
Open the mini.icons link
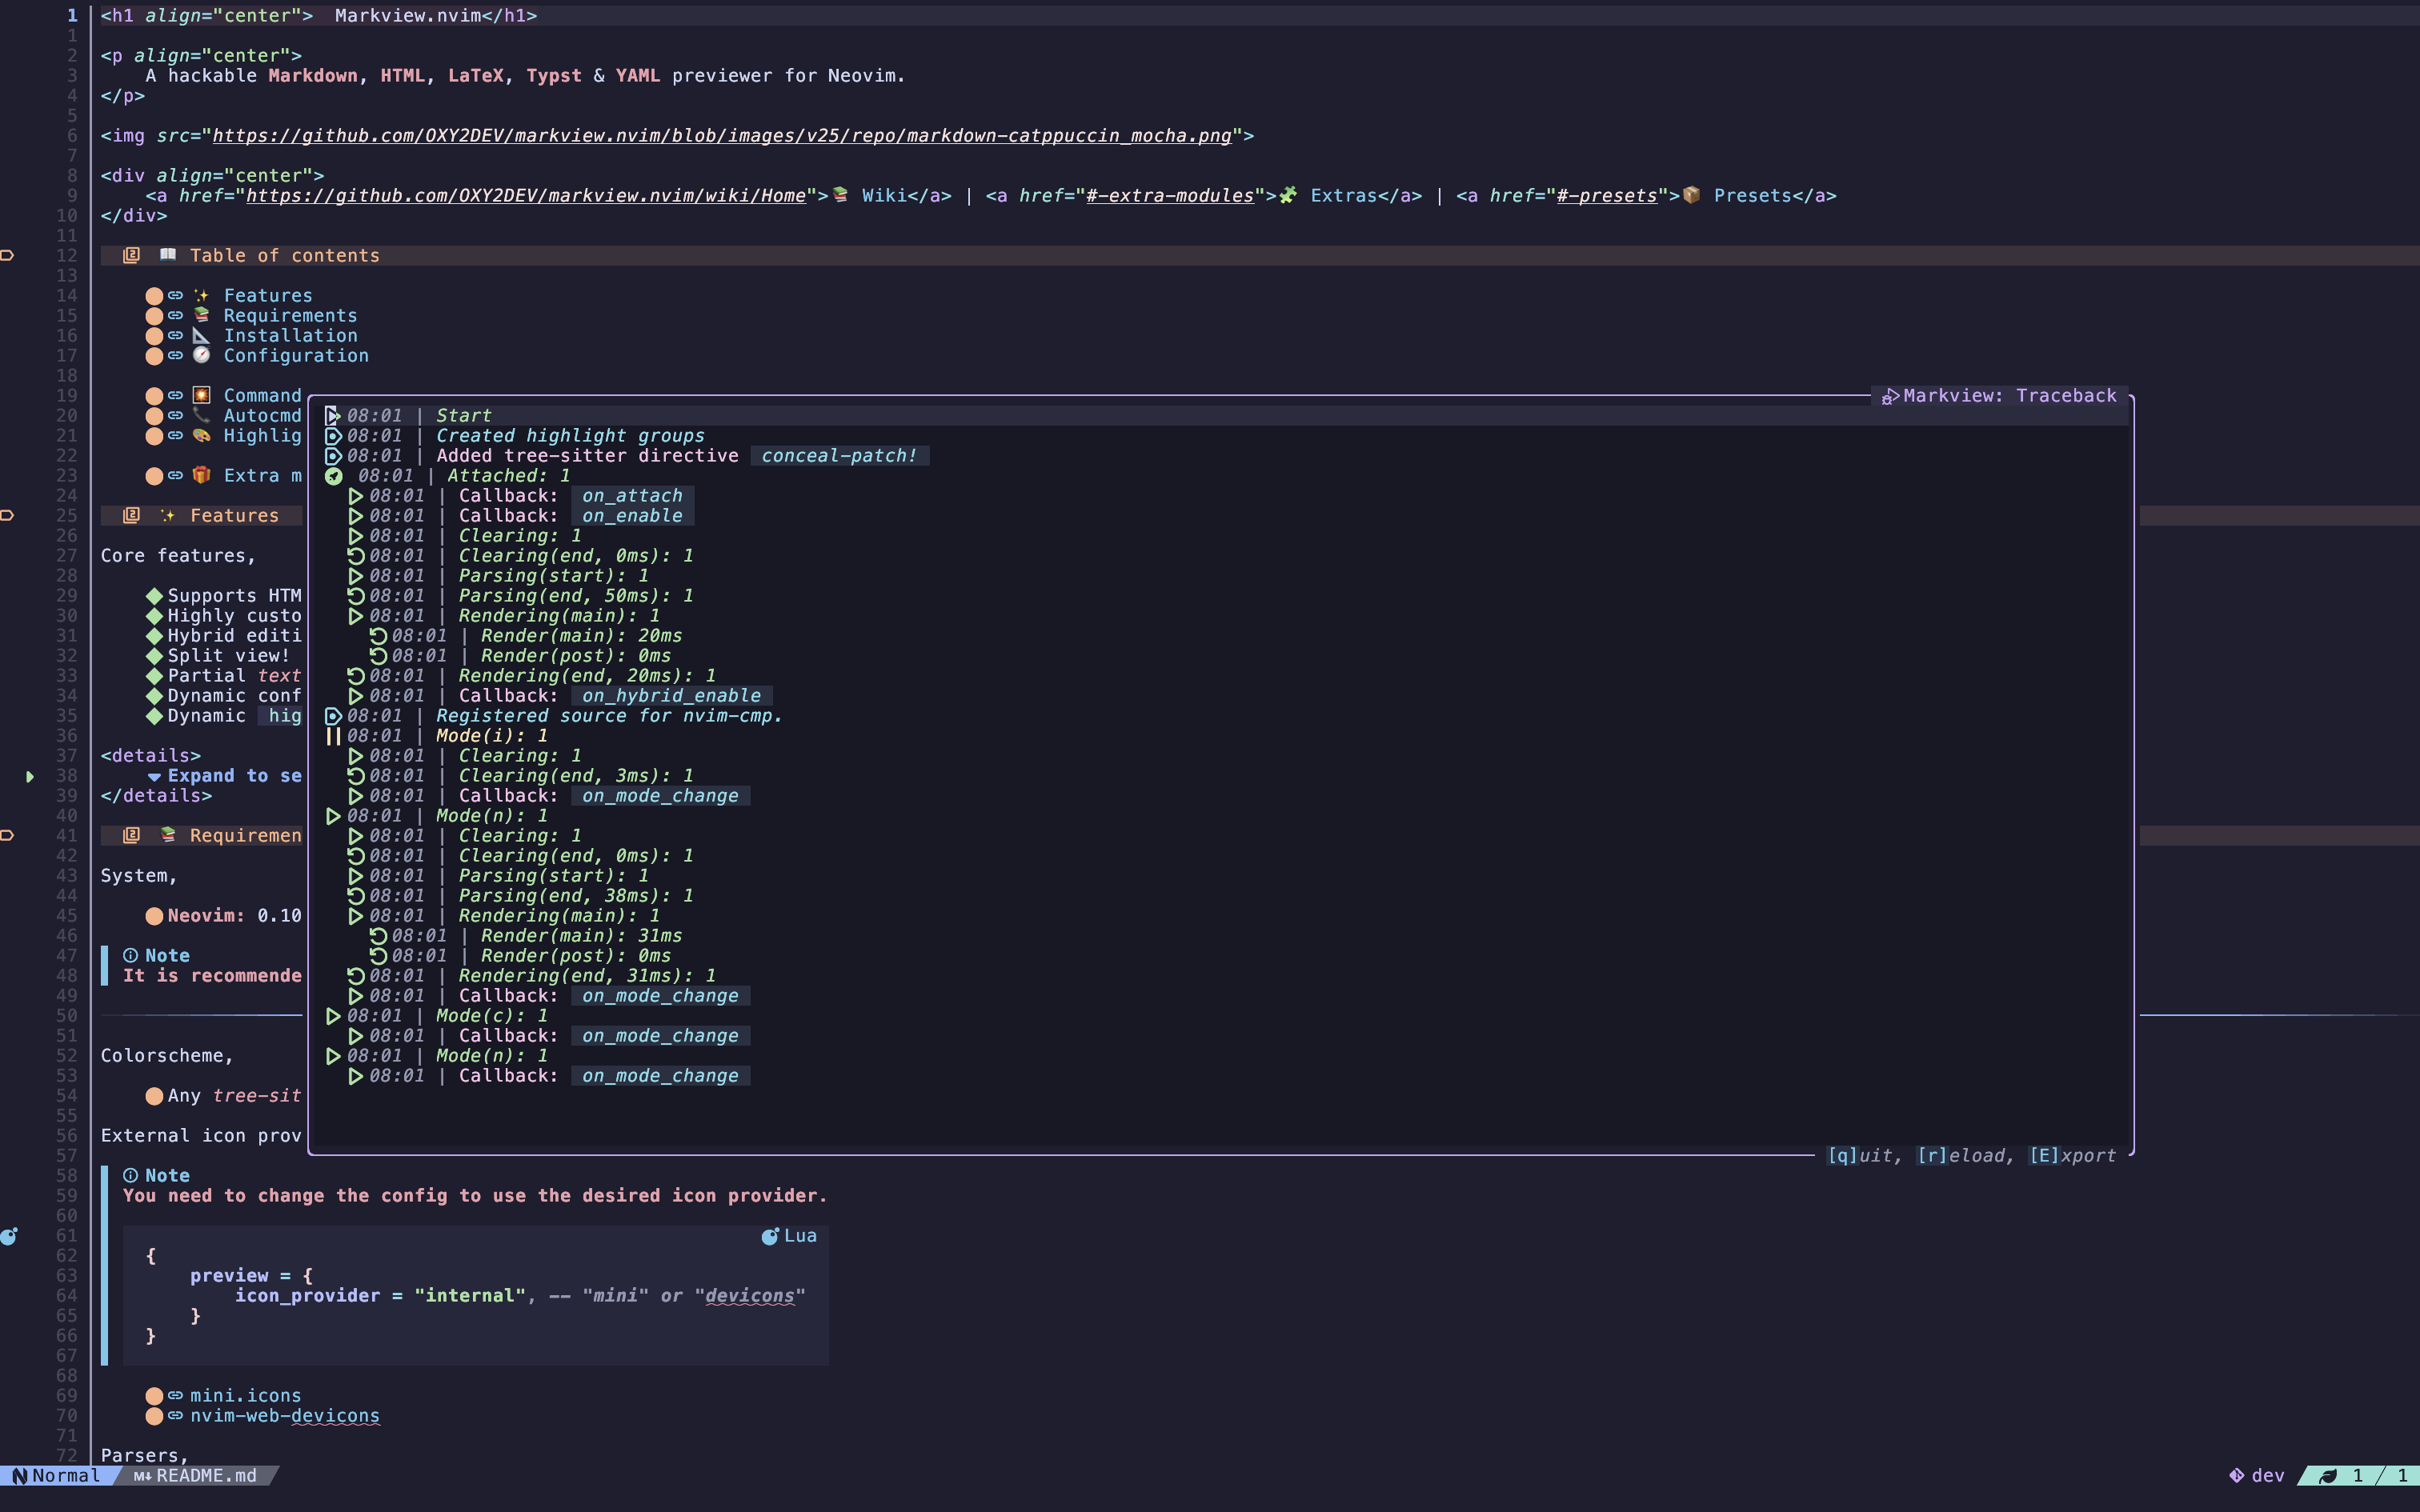coord(245,1396)
